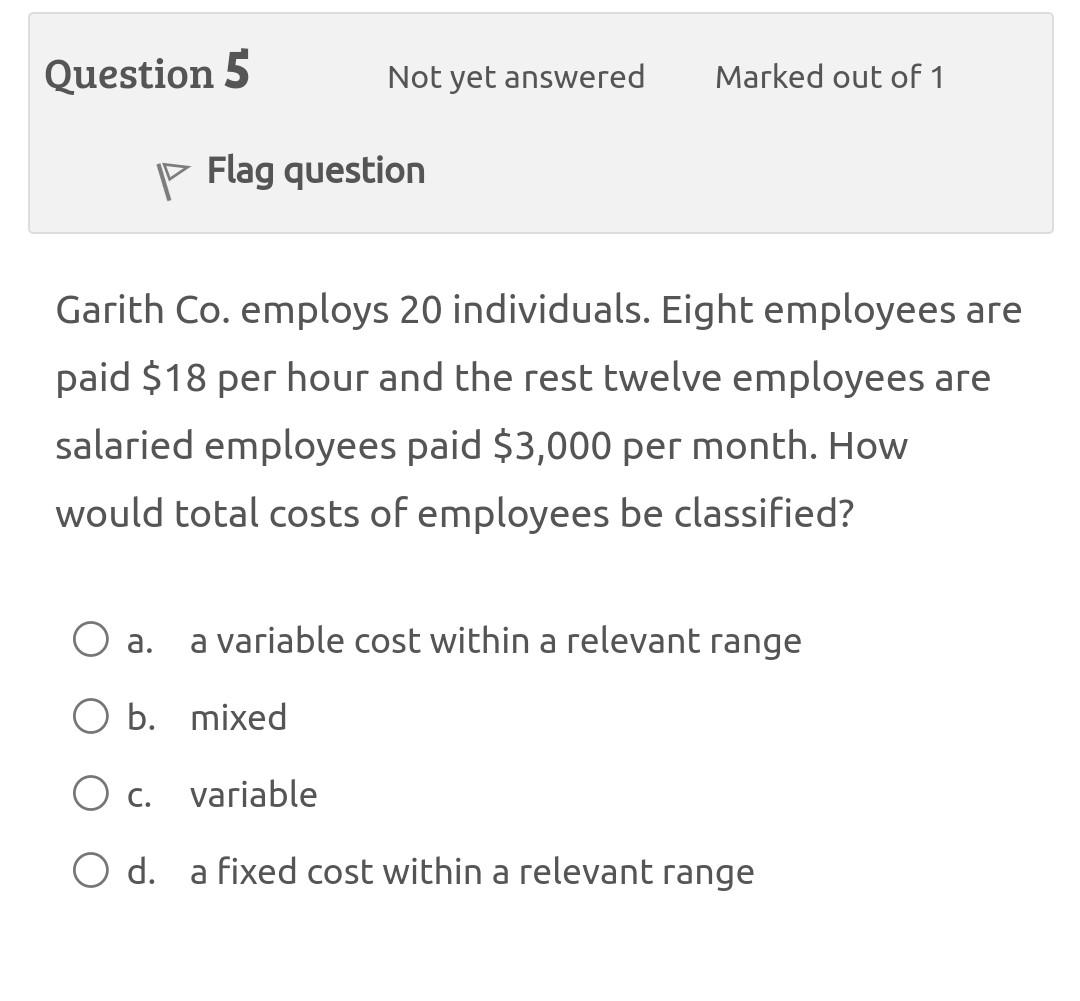Select the radio button for option a
Image resolution: width=1080 pixels, height=1001 pixels.
coord(91,638)
